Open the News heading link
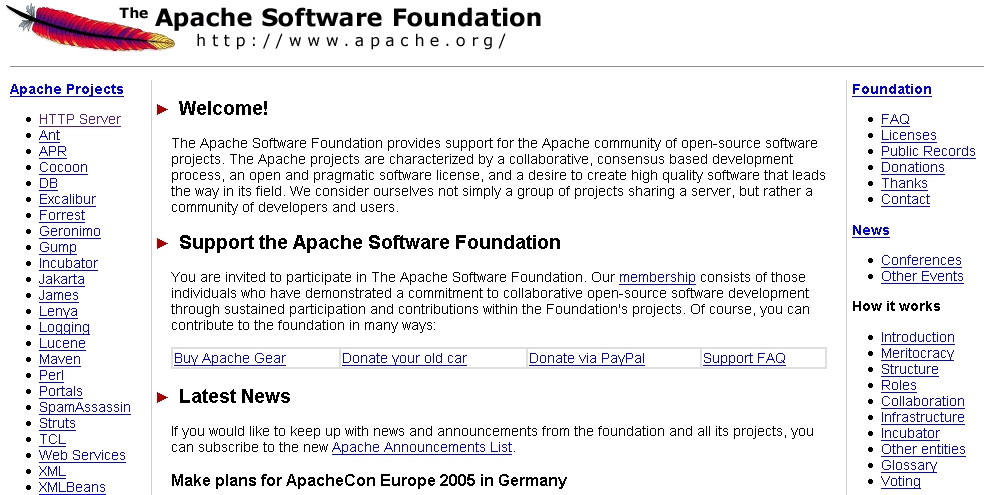Image resolution: width=988 pixels, height=495 pixels. (x=871, y=230)
